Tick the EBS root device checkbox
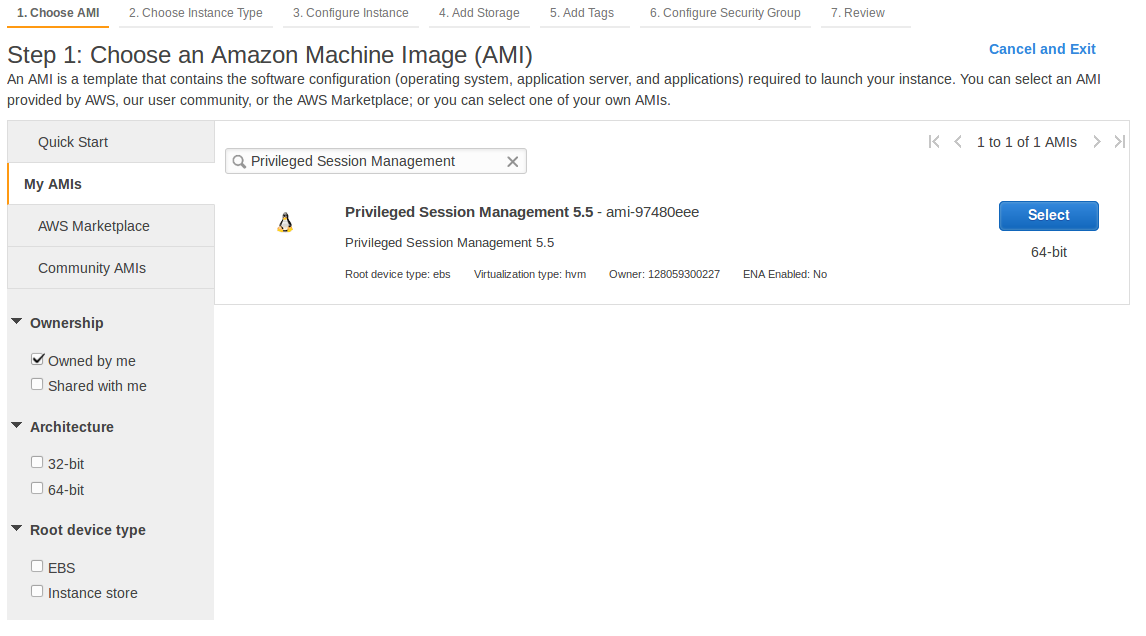Viewport: 1146px width, 636px height. coord(38,567)
